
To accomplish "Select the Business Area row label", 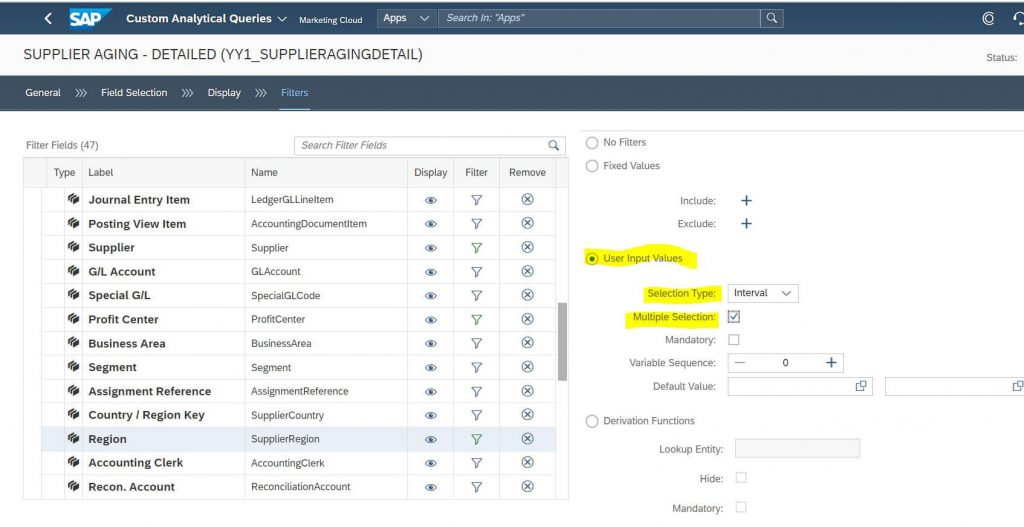I will [x=127, y=343].
